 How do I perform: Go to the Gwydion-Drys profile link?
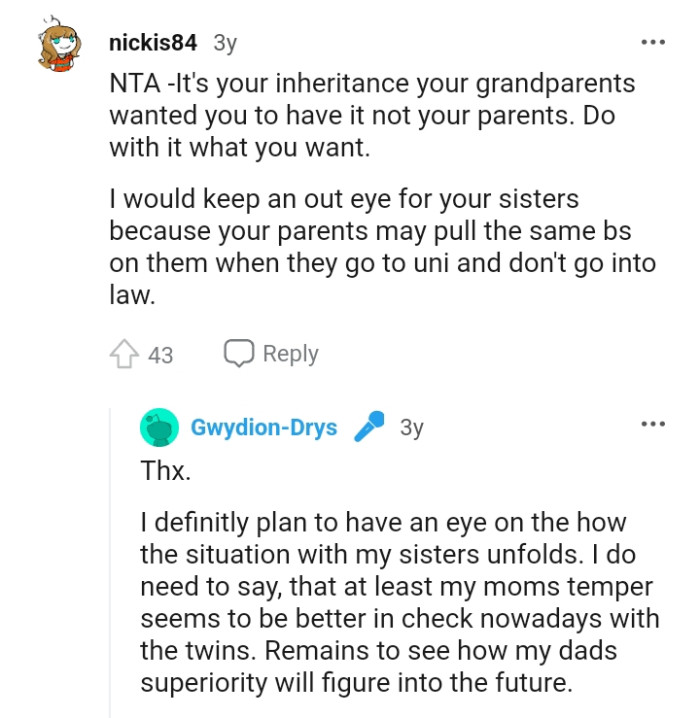click(x=263, y=427)
